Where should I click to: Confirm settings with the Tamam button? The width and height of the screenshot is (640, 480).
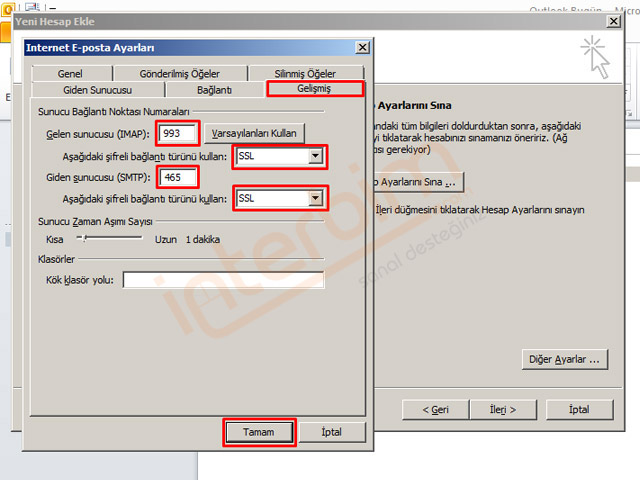click(258, 431)
